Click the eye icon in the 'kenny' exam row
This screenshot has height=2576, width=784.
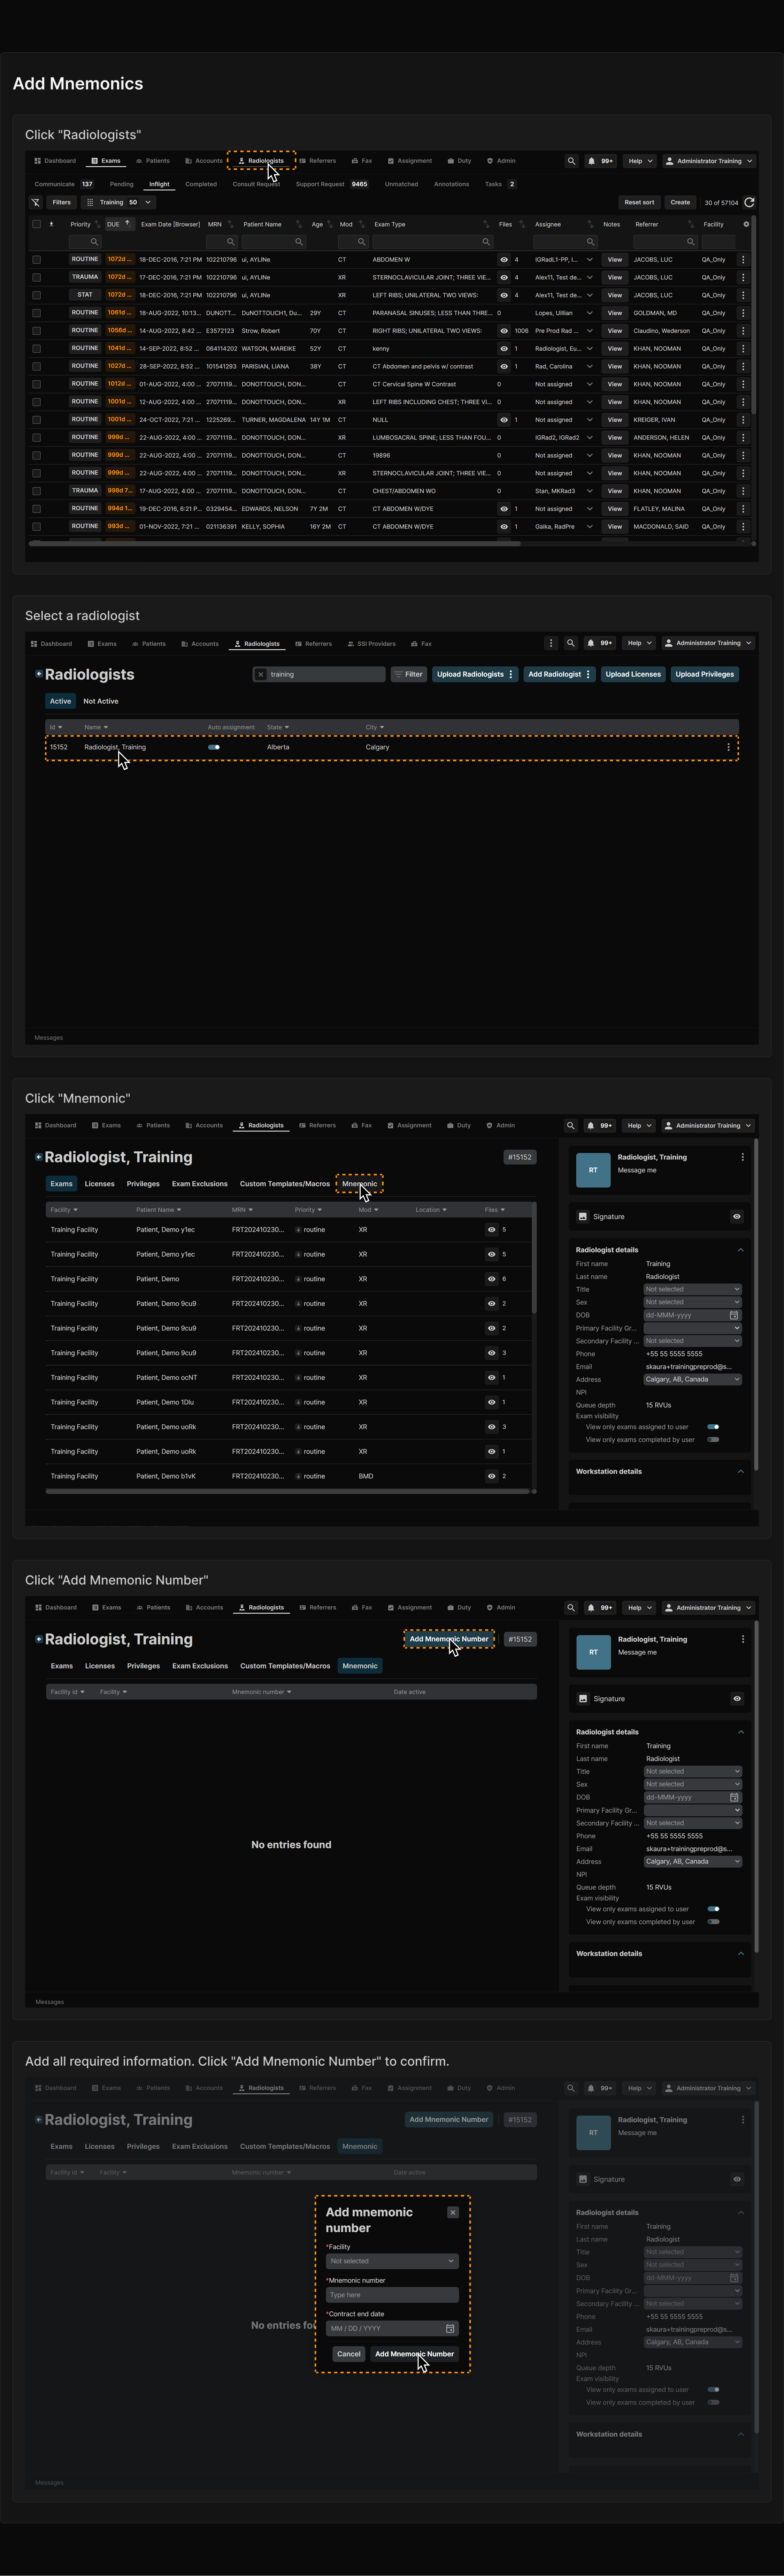coord(504,349)
